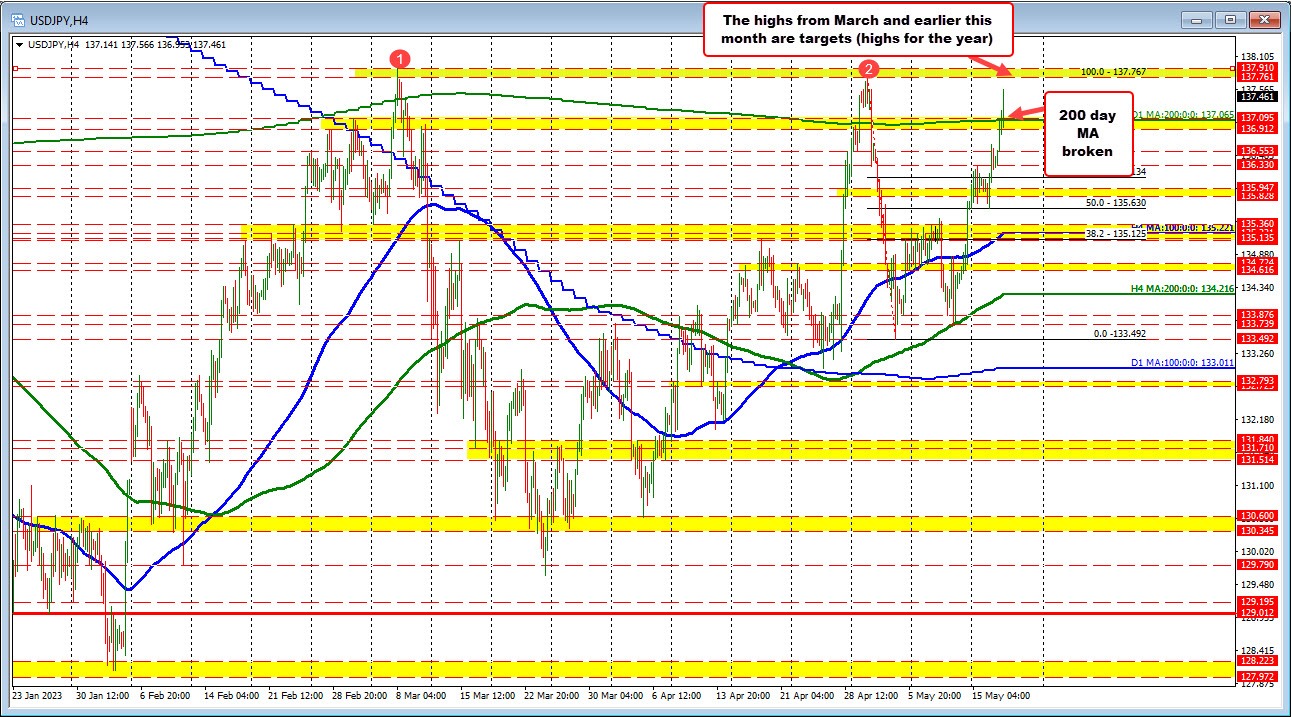Click the 133.876 price level label
This screenshot has height=717, width=1291.
[1255, 314]
